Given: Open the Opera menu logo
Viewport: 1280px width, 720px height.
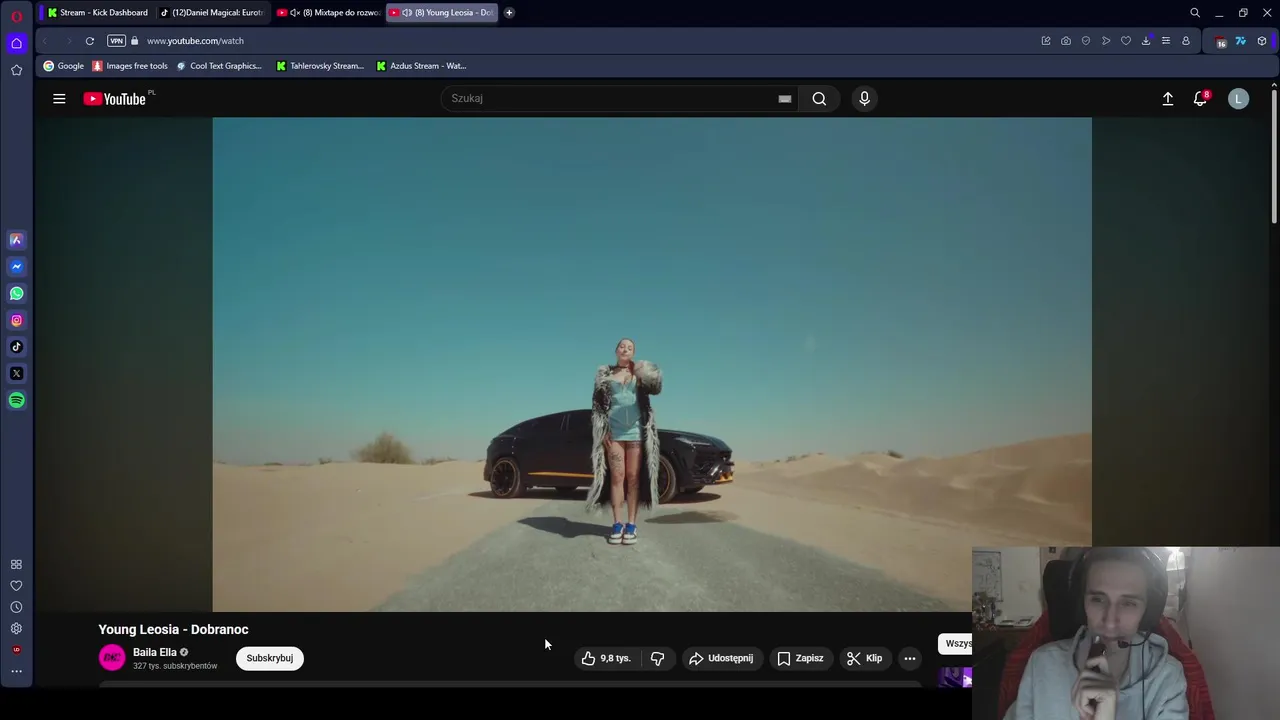Looking at the screenshot, I should [x=16, y=16].
